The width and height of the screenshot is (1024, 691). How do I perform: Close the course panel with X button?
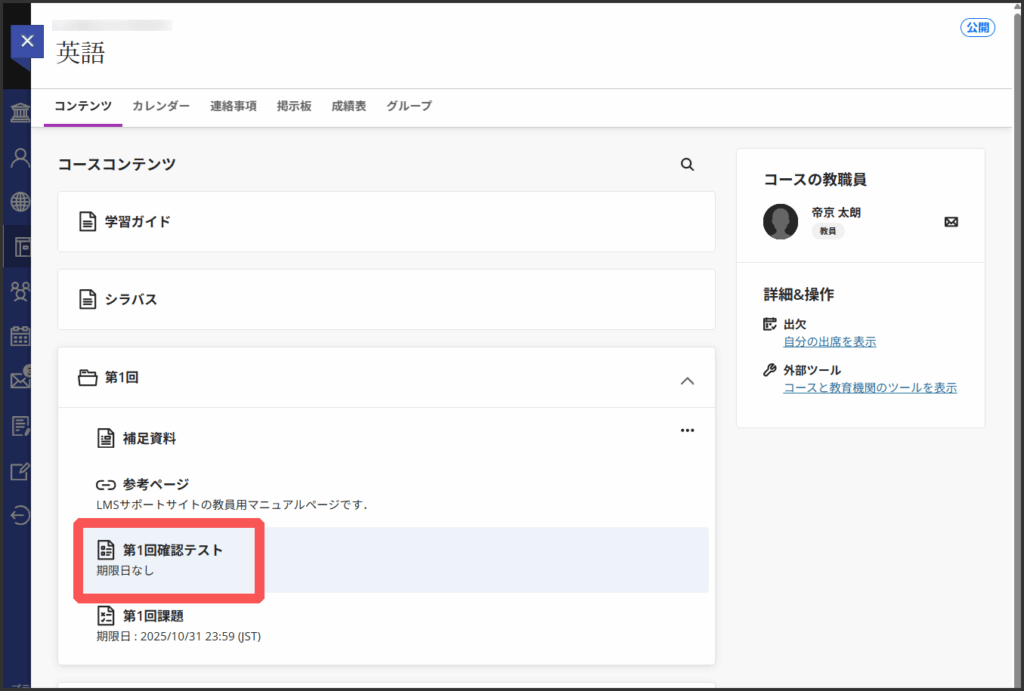[27, 42]
